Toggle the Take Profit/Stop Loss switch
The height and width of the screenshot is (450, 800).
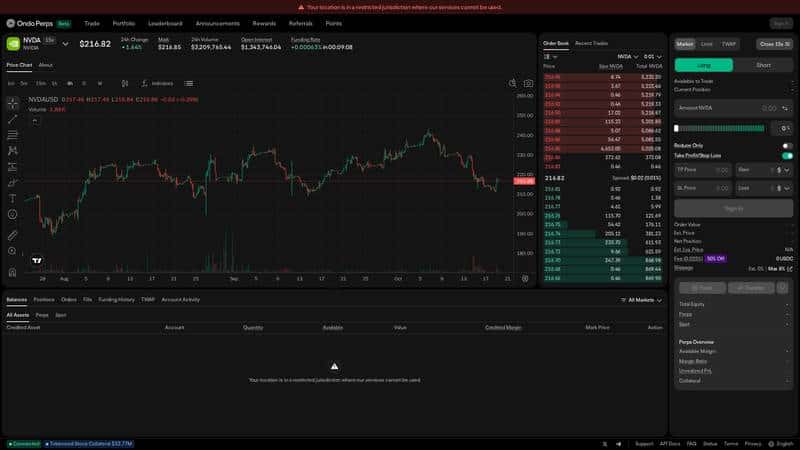click(x=787, y=156)
